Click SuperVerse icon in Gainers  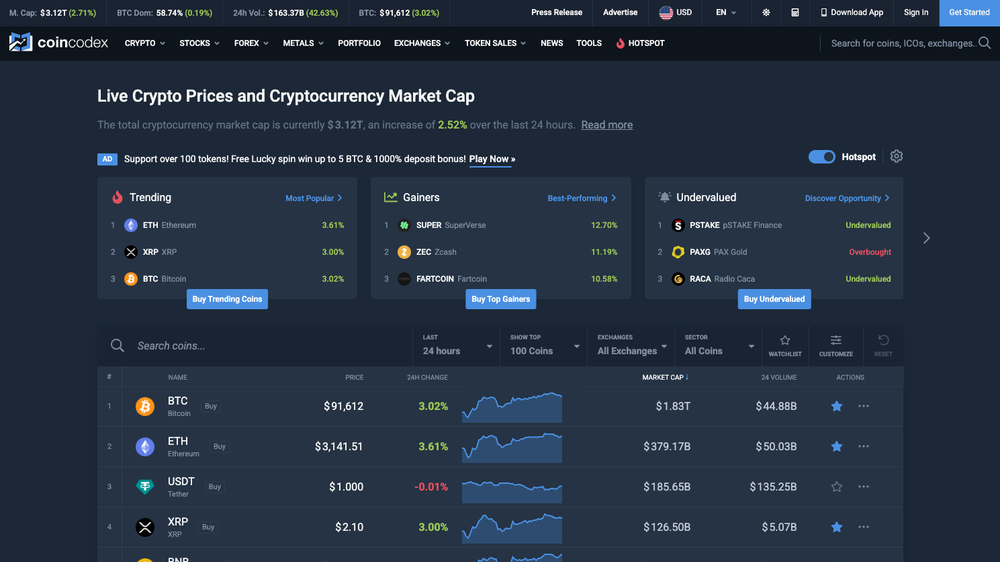coord(404,225)
